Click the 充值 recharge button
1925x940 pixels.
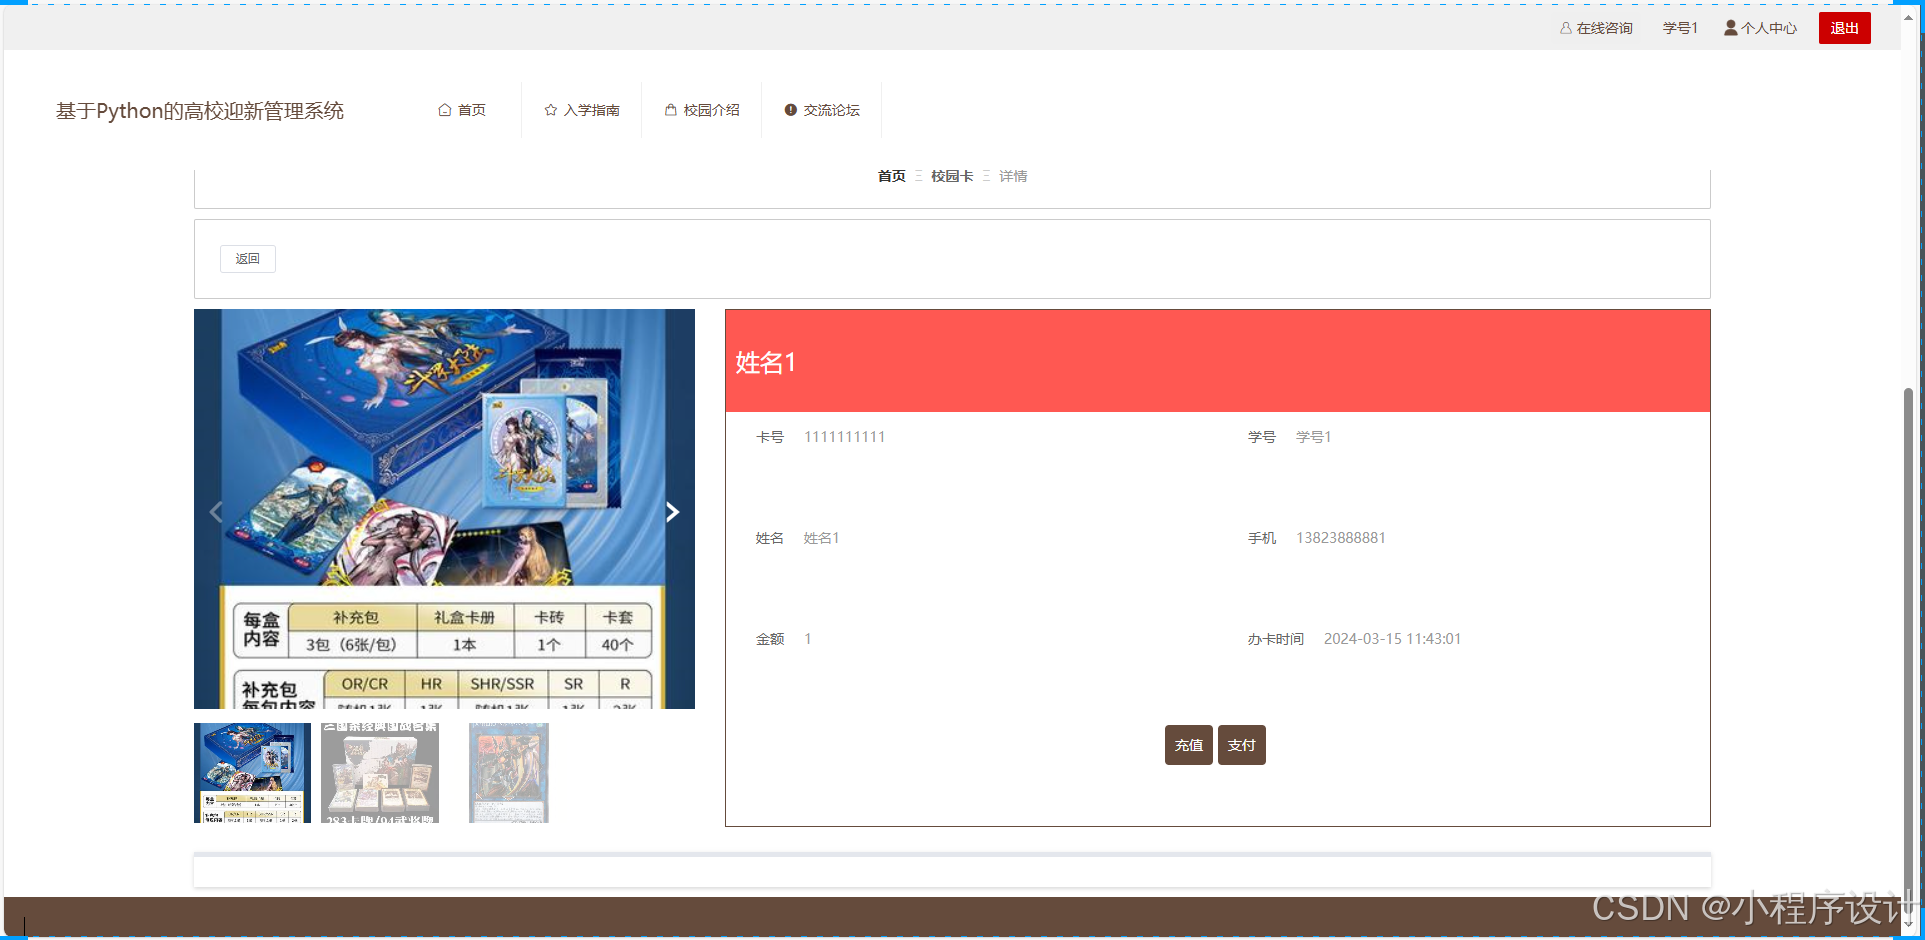coord(1189,745)
